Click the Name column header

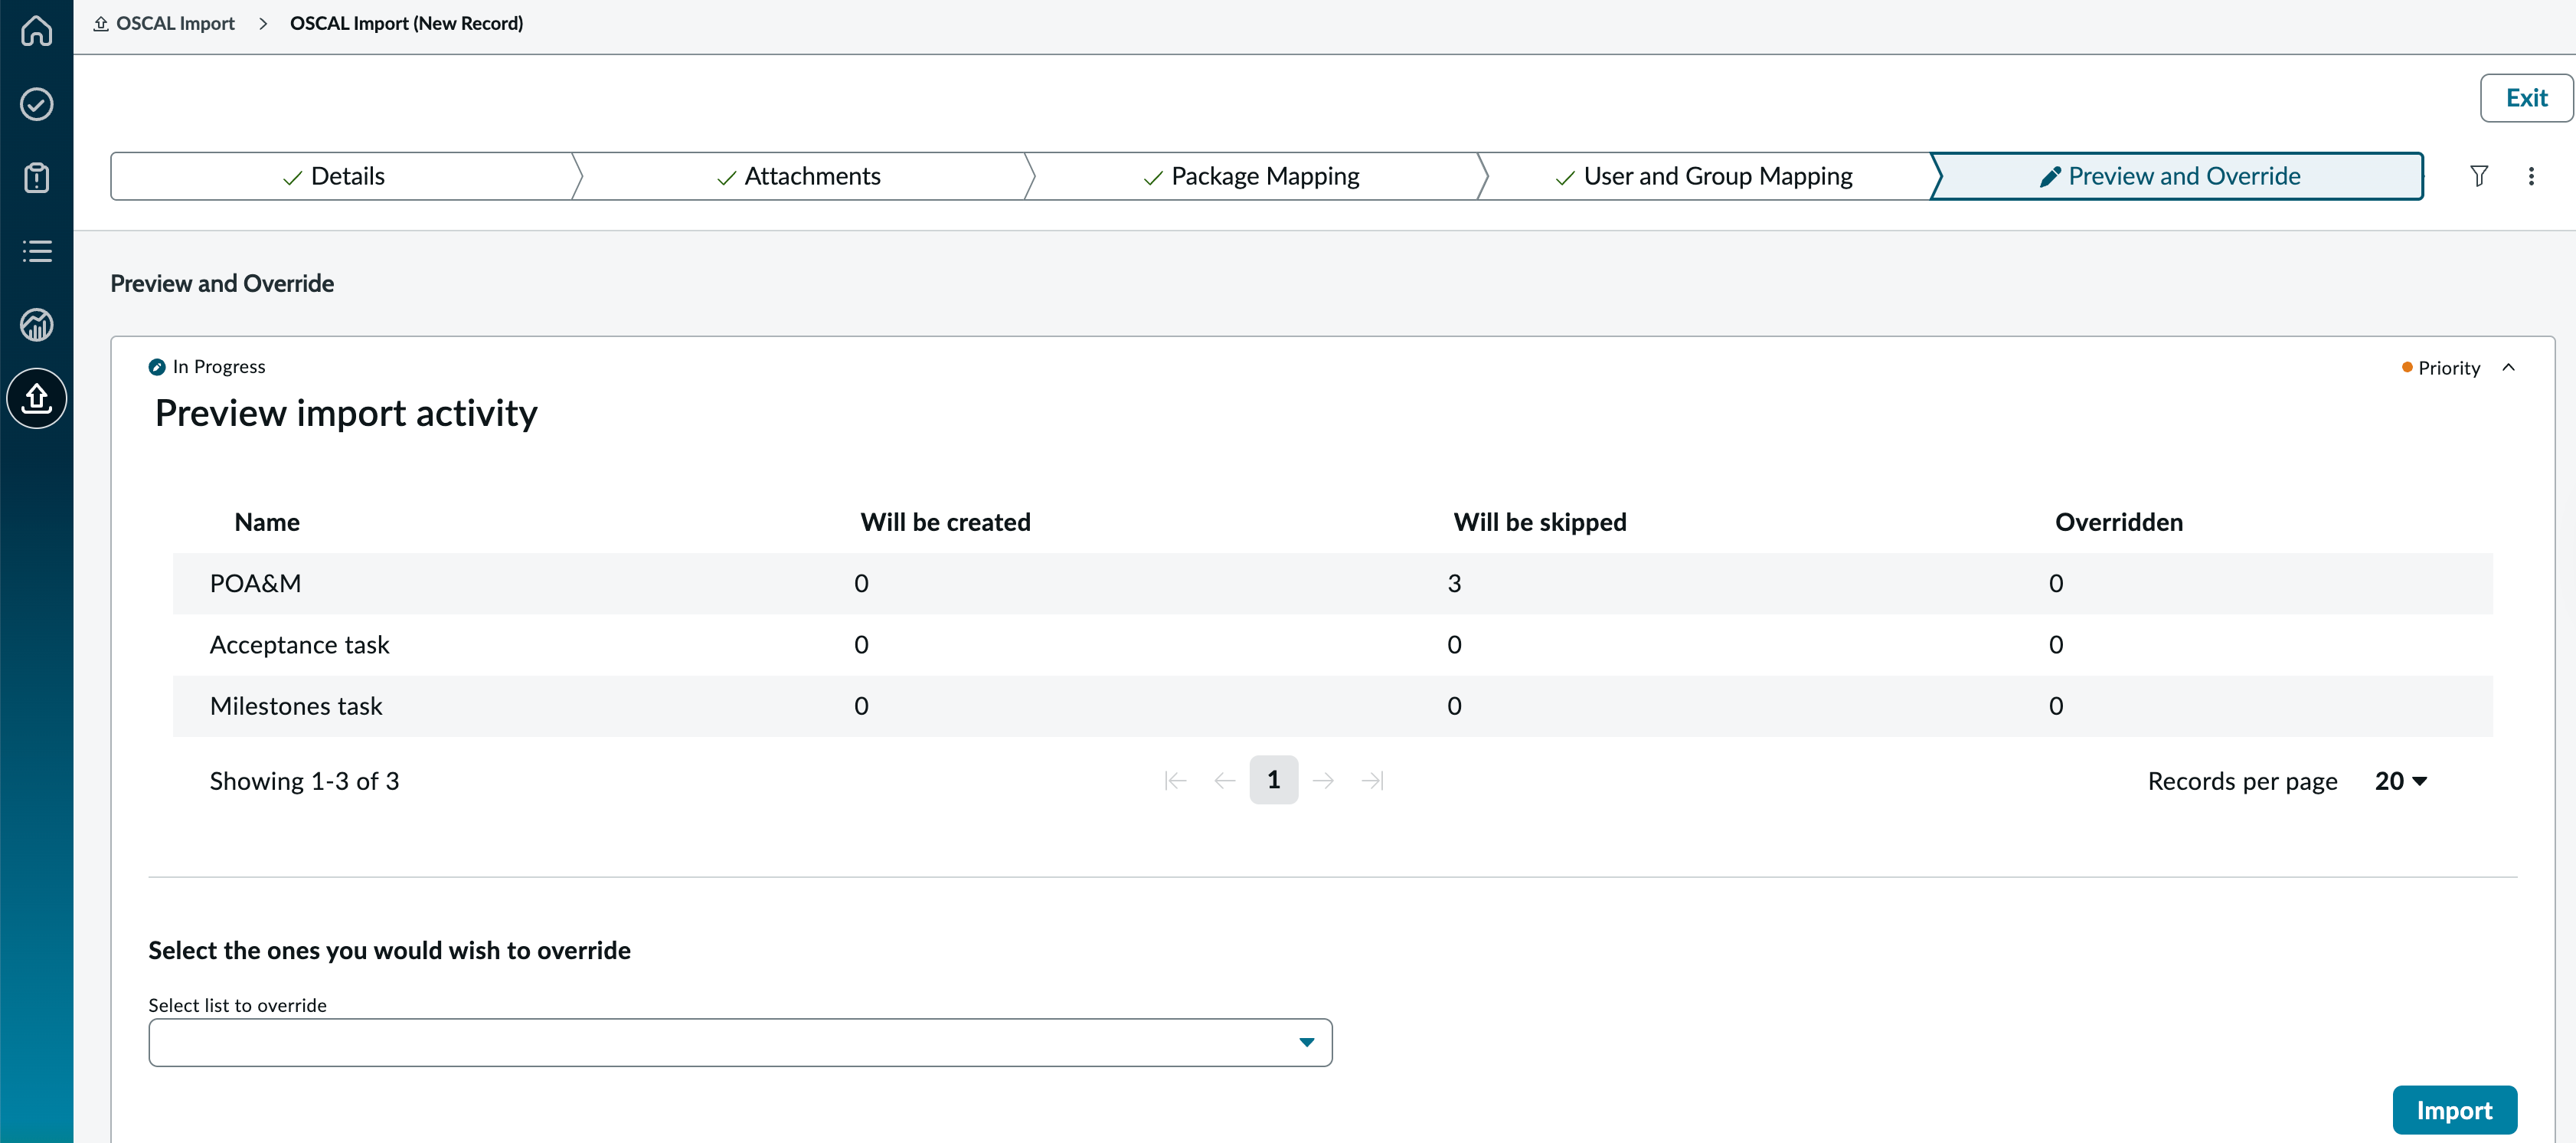tap(267, 522)
